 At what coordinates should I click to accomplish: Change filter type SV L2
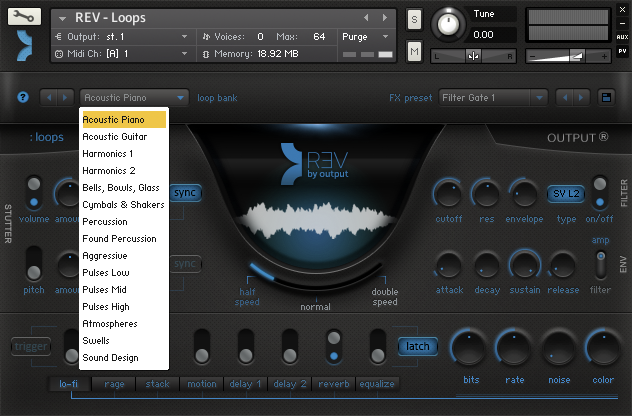click(566, 193)
